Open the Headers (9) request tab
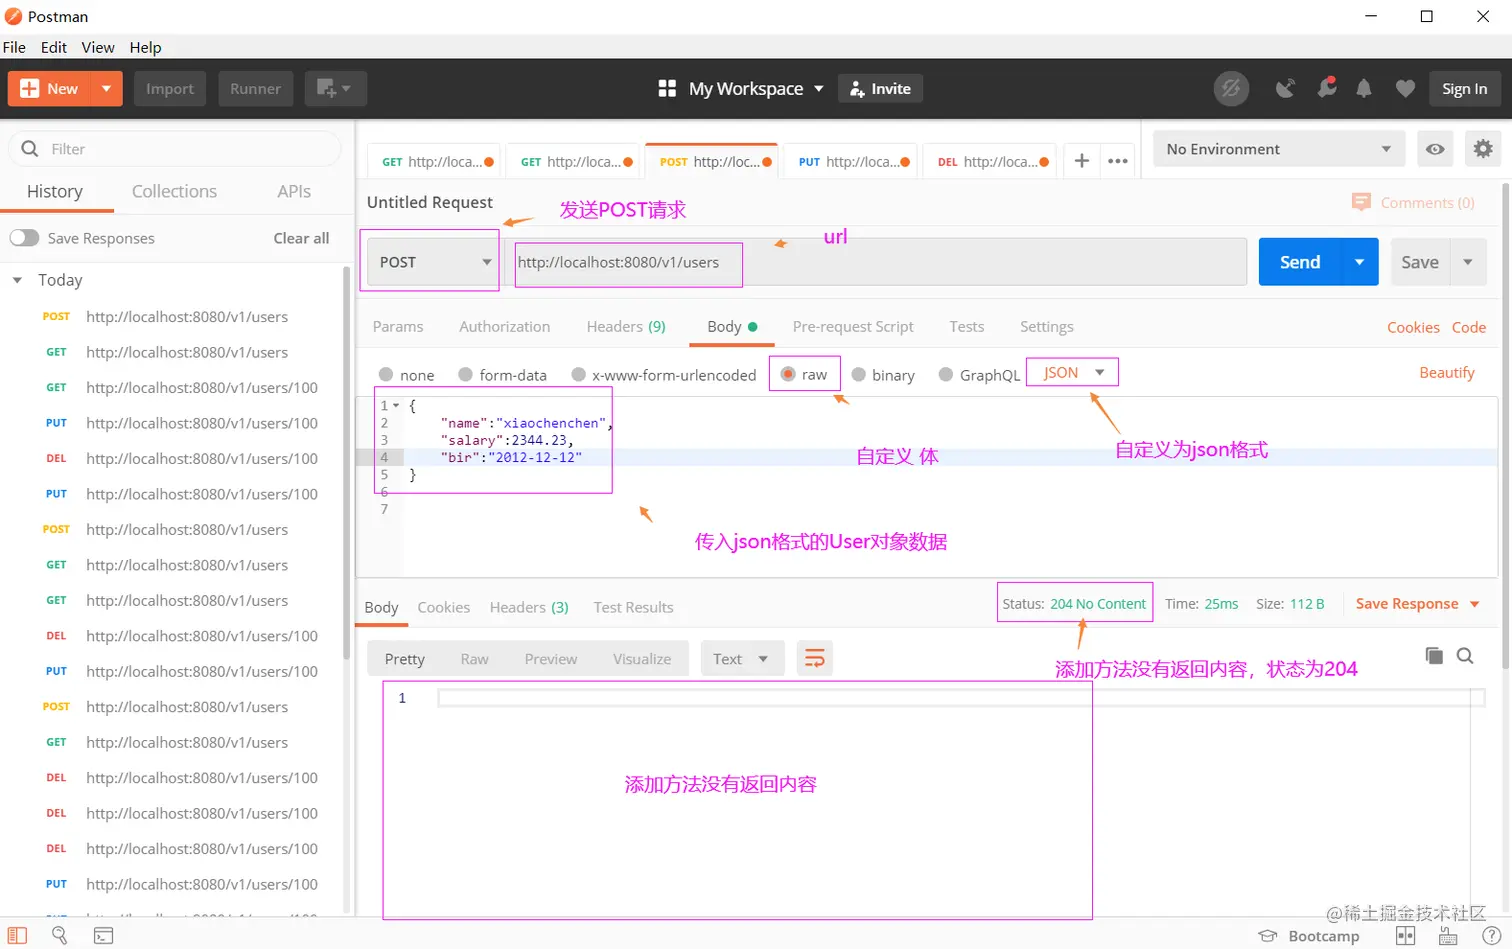This screenshot has width=1512, height=949. coord(626,327)
